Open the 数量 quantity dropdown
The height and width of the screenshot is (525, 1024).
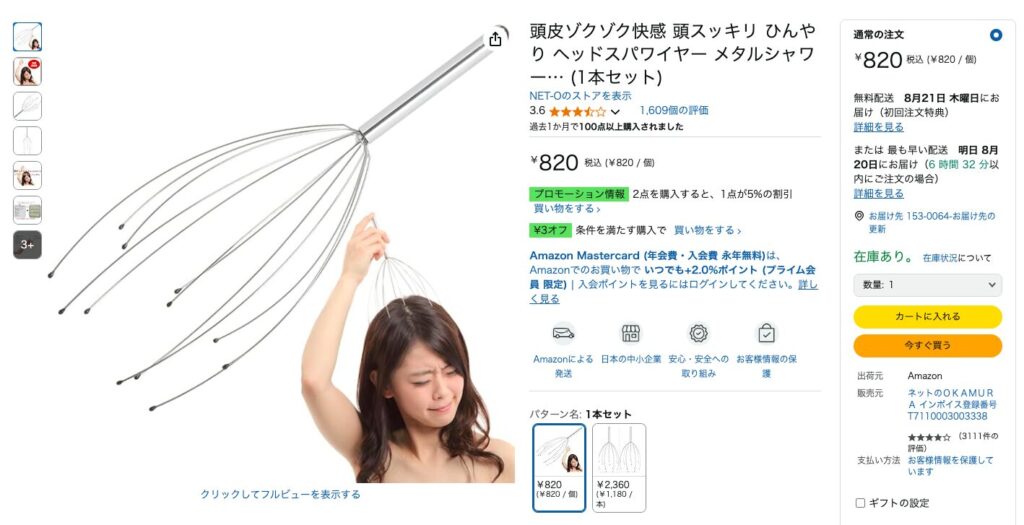(927, 285)
